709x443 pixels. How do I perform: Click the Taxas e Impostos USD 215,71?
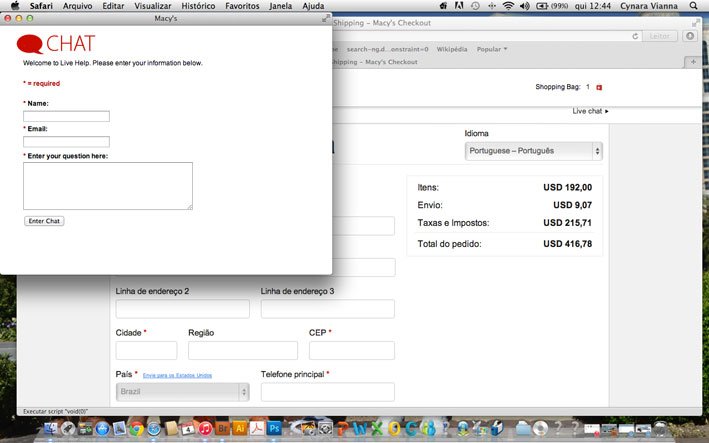(567, 222)
